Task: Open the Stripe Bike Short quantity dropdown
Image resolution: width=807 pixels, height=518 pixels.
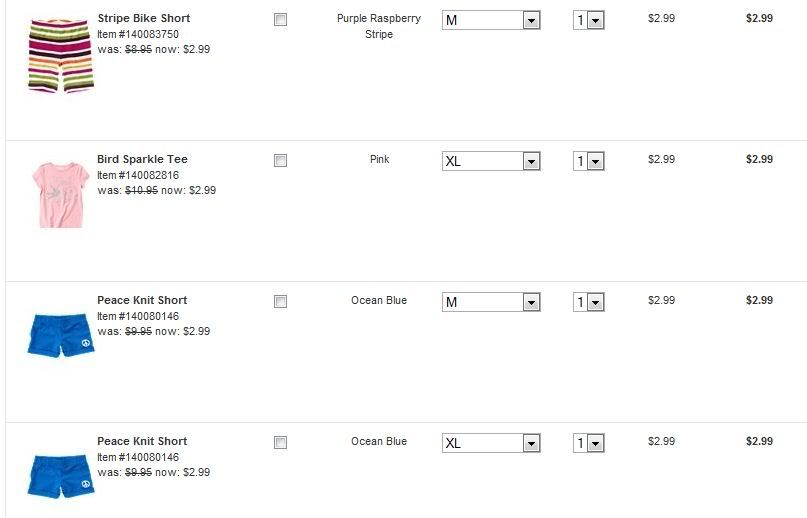Action: [589, 21]
